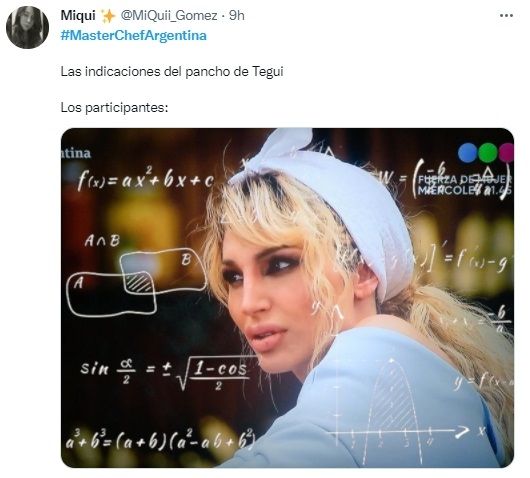Click the f(x)=ax²+bx+c formula in the image
This screenshot has height=478, width=530.
(x=146, y=178)
